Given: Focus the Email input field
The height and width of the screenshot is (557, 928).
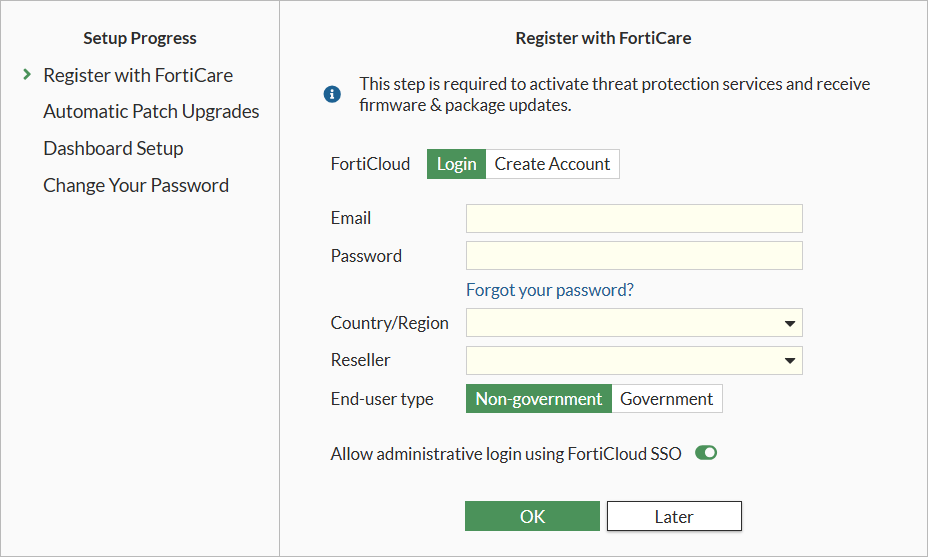Looking at the screenshot, I should 634,218.
